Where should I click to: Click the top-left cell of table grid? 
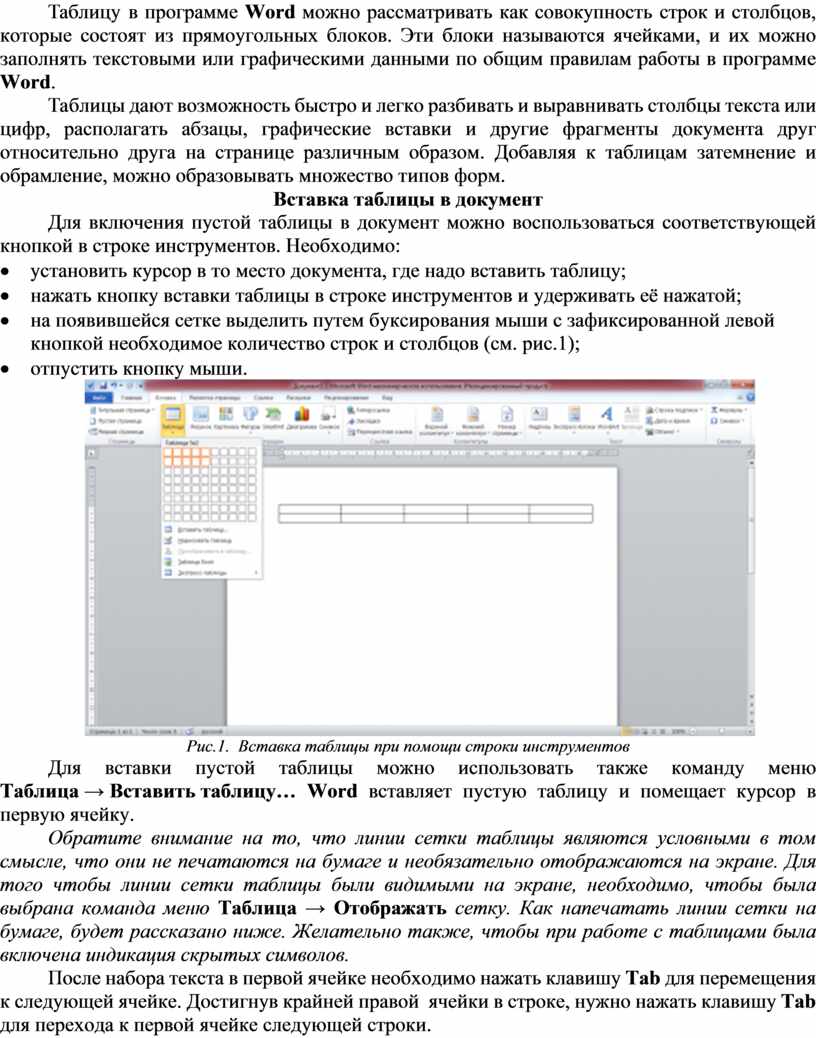click(x=169, y=452)
